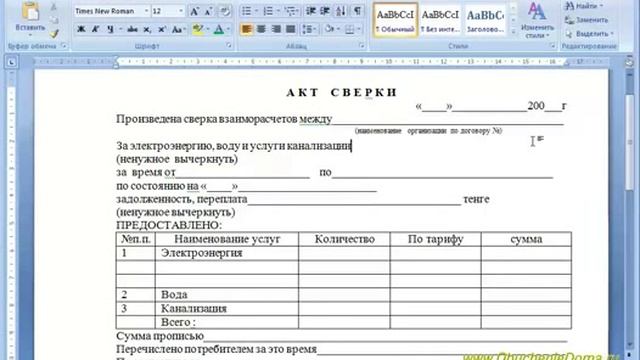Open the Change Case Aa menu
The image size is (640, 360).
click(x=178, y=29)
